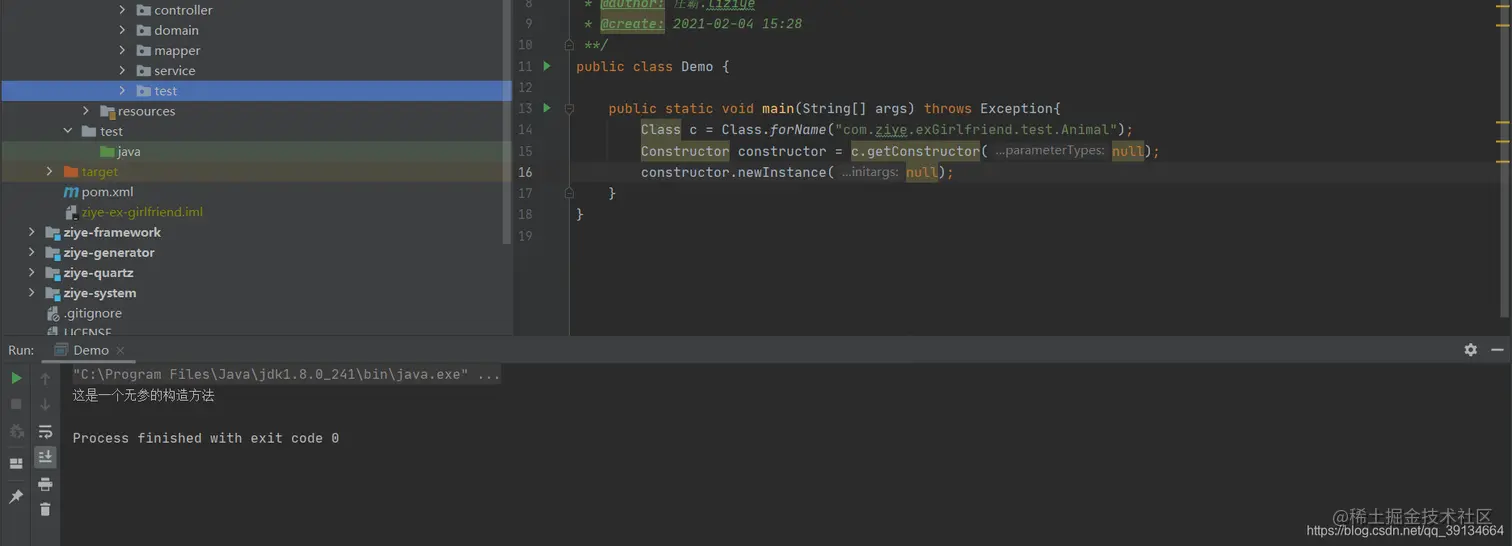Click line number 19 in the gutter
This screenshot has width=1512, height=546.
525,236
